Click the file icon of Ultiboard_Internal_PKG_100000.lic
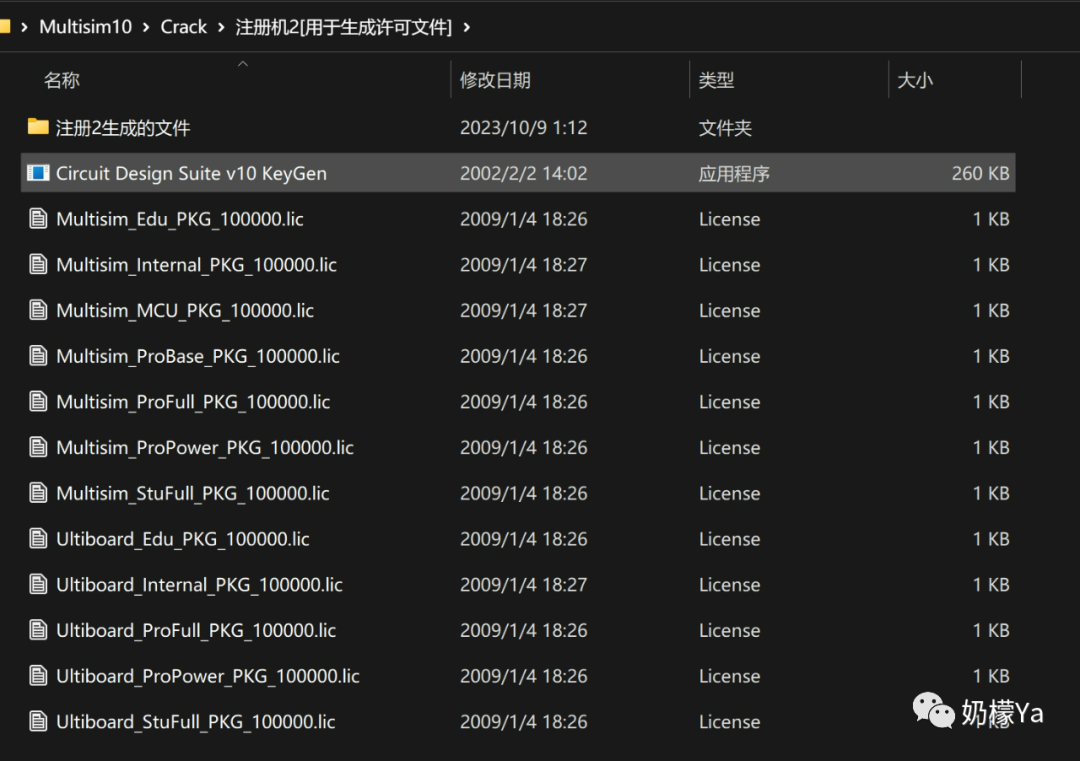This screenshot has height=761, width=1080. click(38, 584)
